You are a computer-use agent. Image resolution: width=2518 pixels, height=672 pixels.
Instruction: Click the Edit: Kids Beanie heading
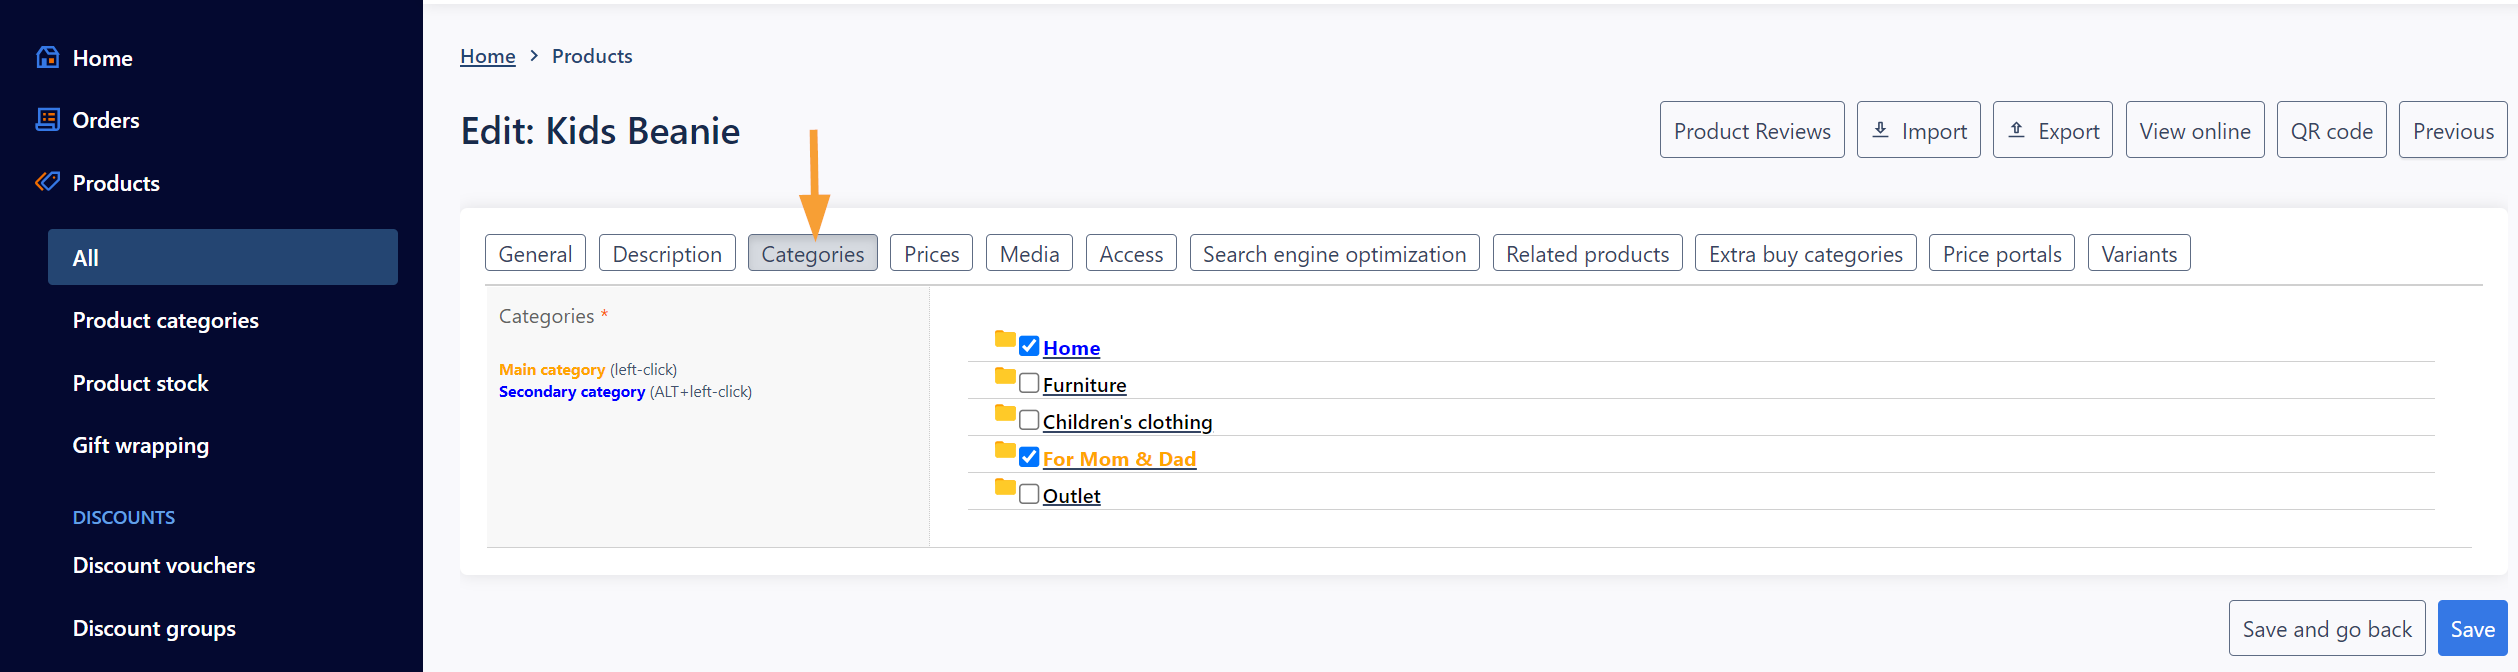tap(600, 131)
